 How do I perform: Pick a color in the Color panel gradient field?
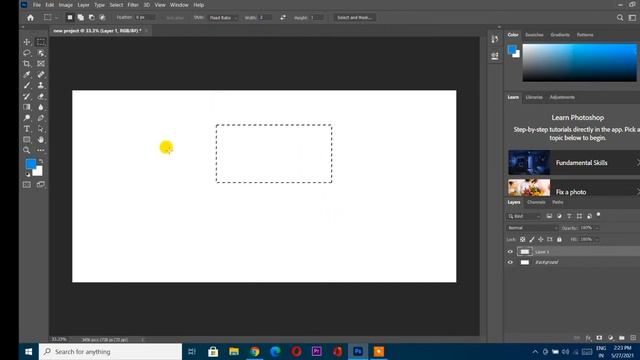(x=580, y=63)
